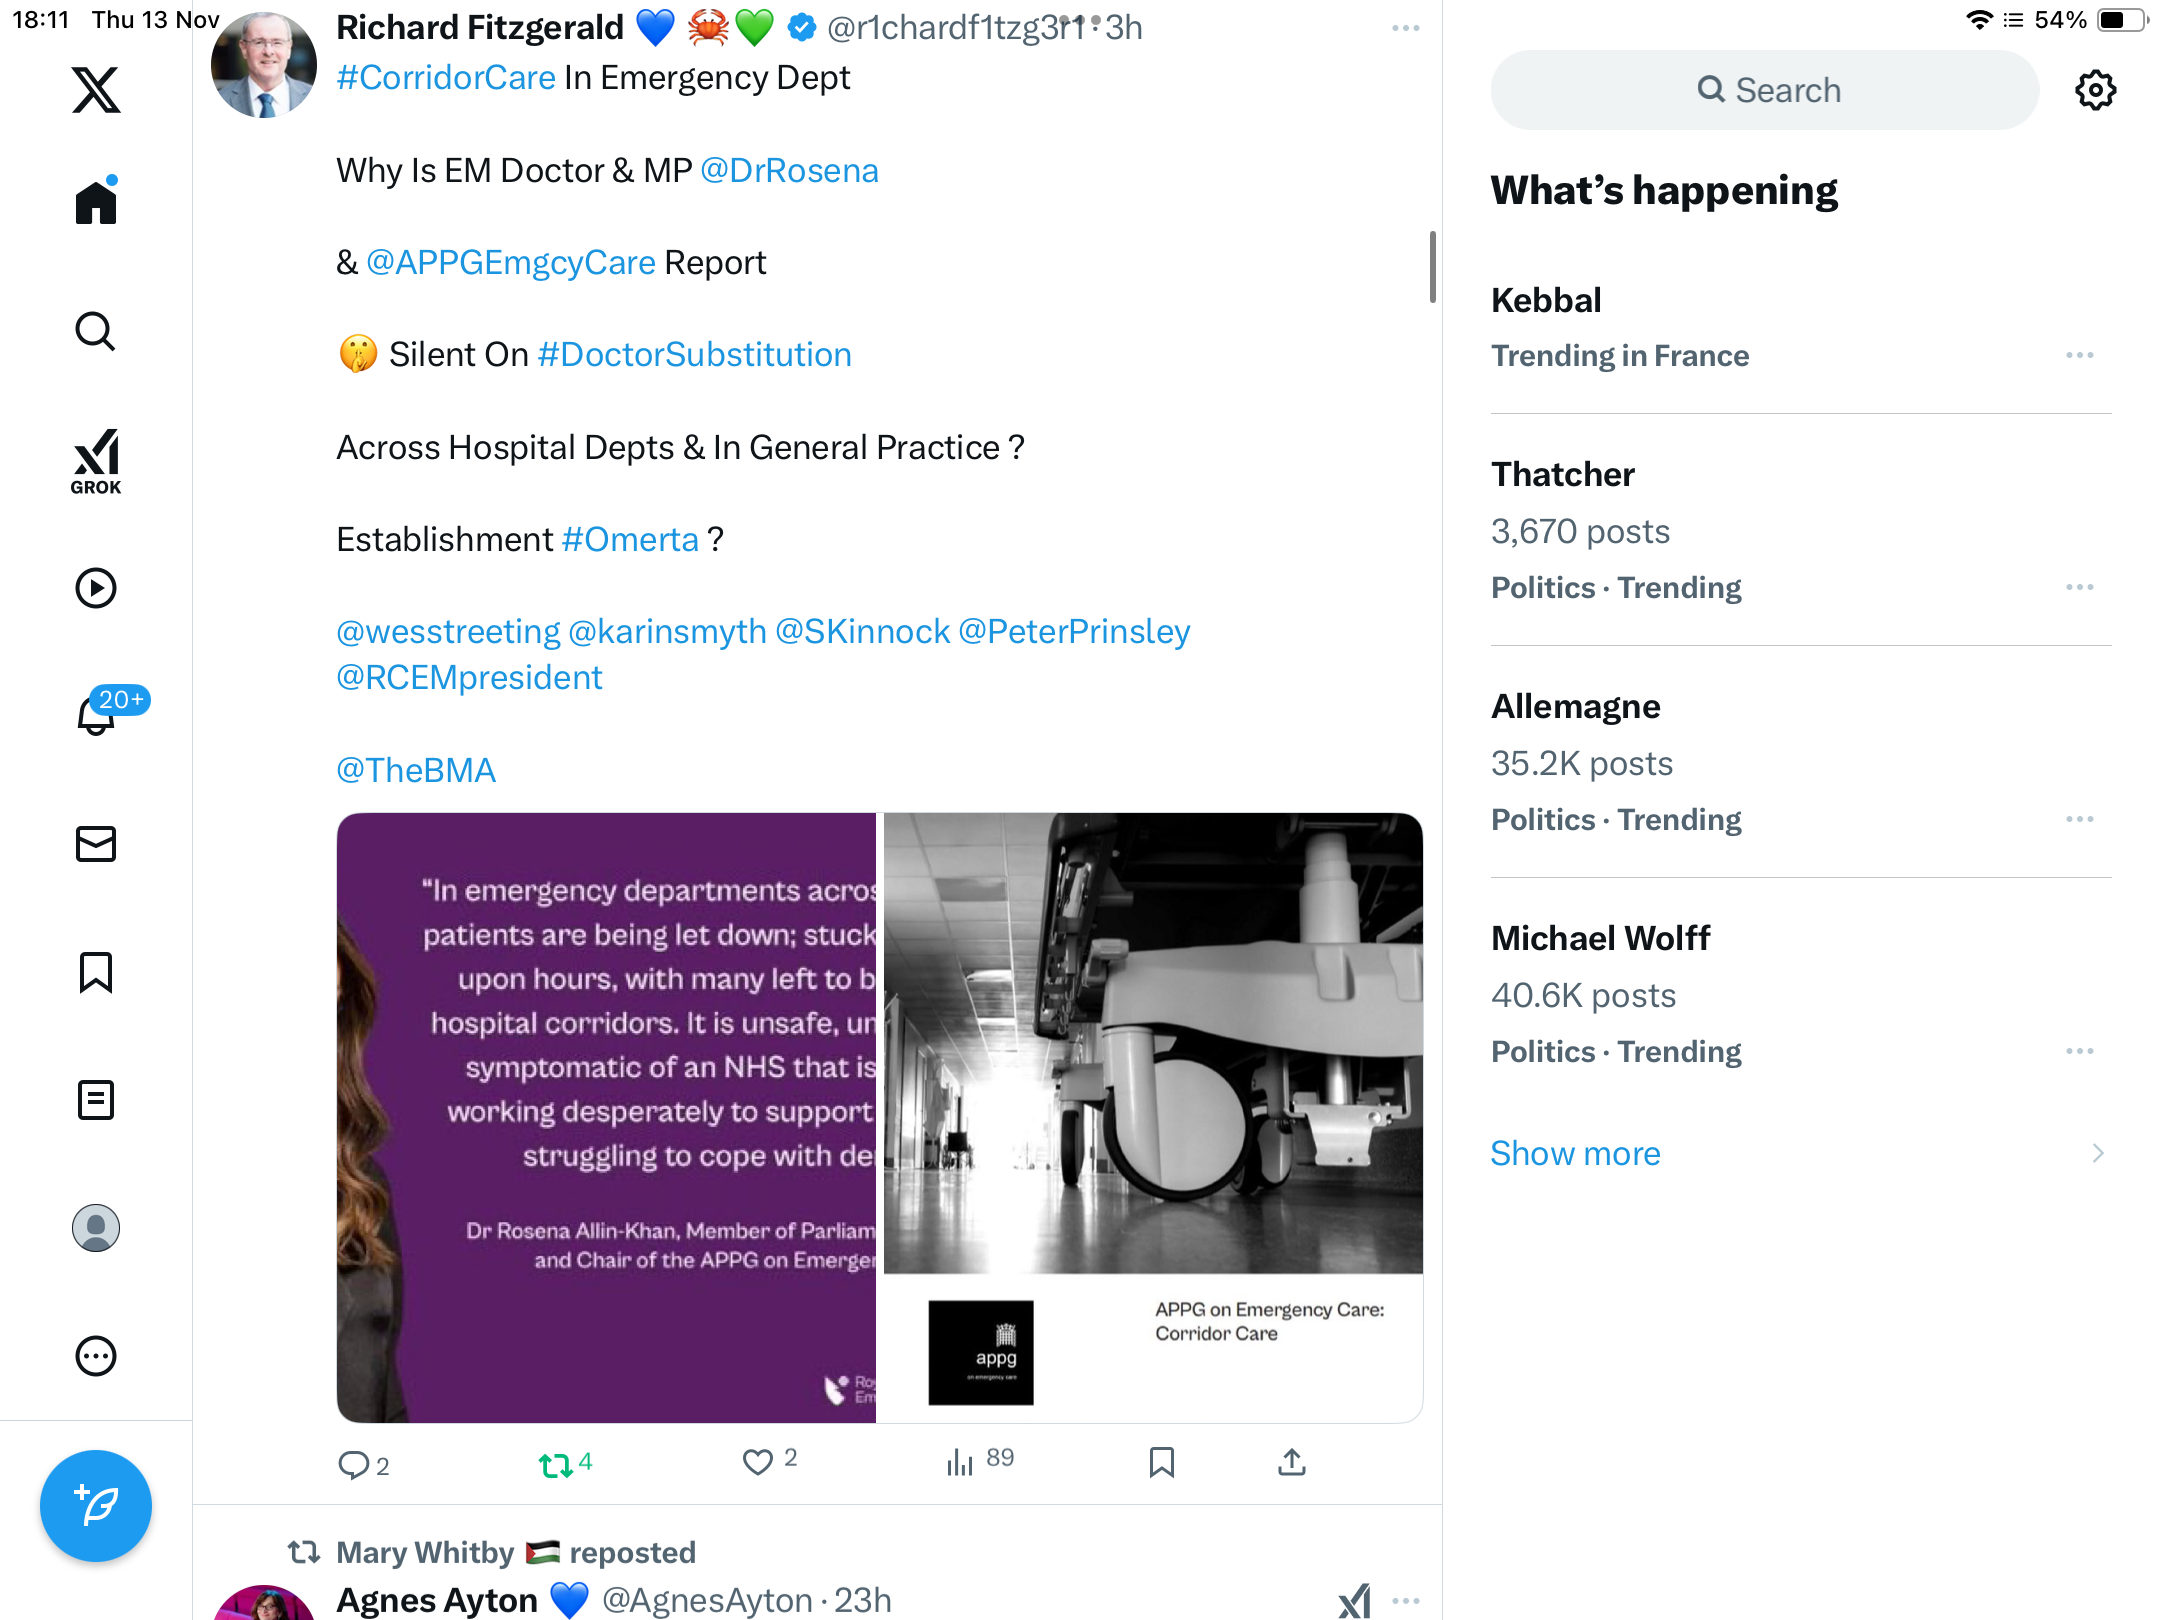Click the timeline scrollbar thumb
Viewport: 2160px width, 1620px height.
[x=1432, y=266]
